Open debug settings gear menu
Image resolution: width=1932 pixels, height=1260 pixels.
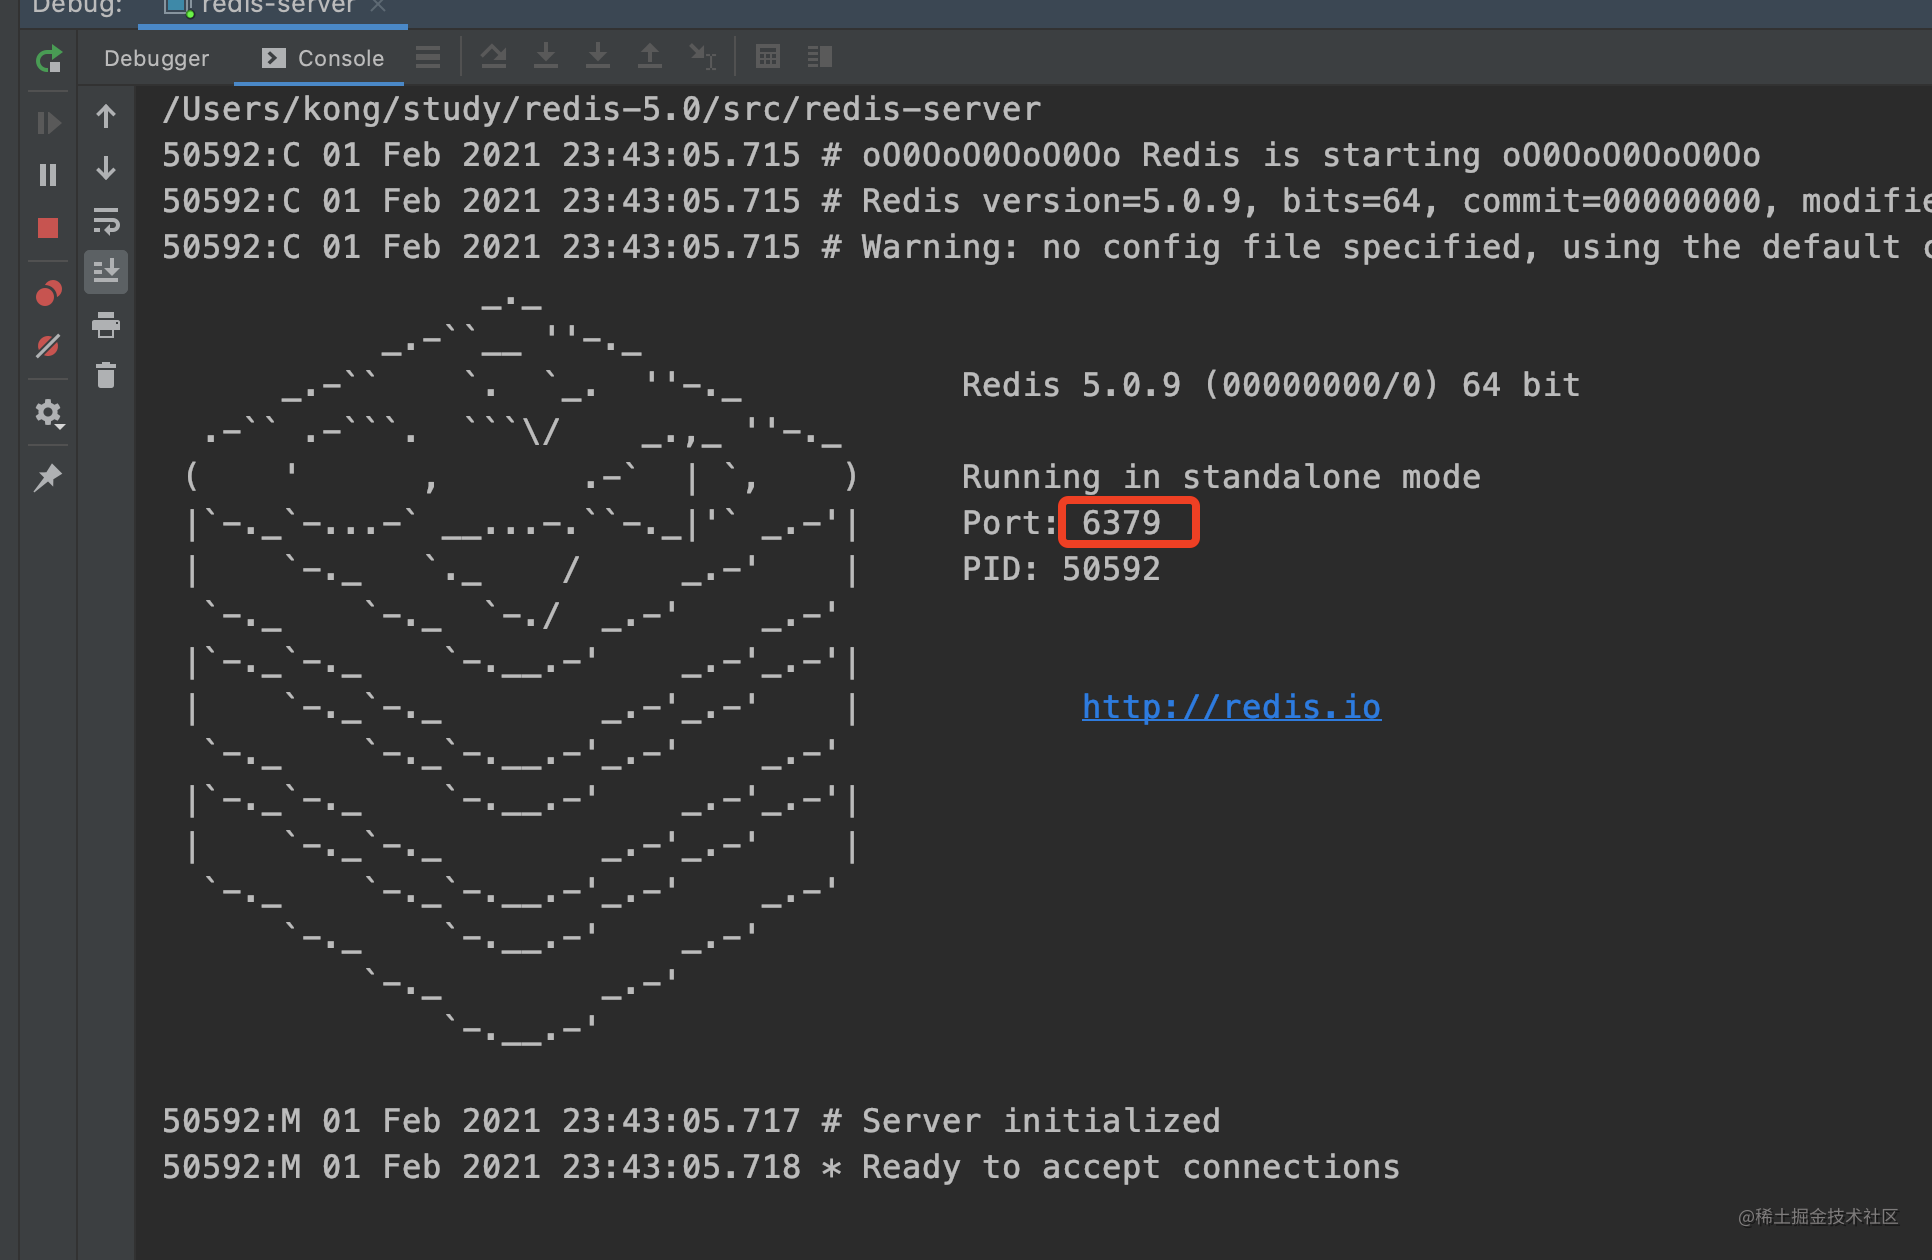(x=48, y=413)
